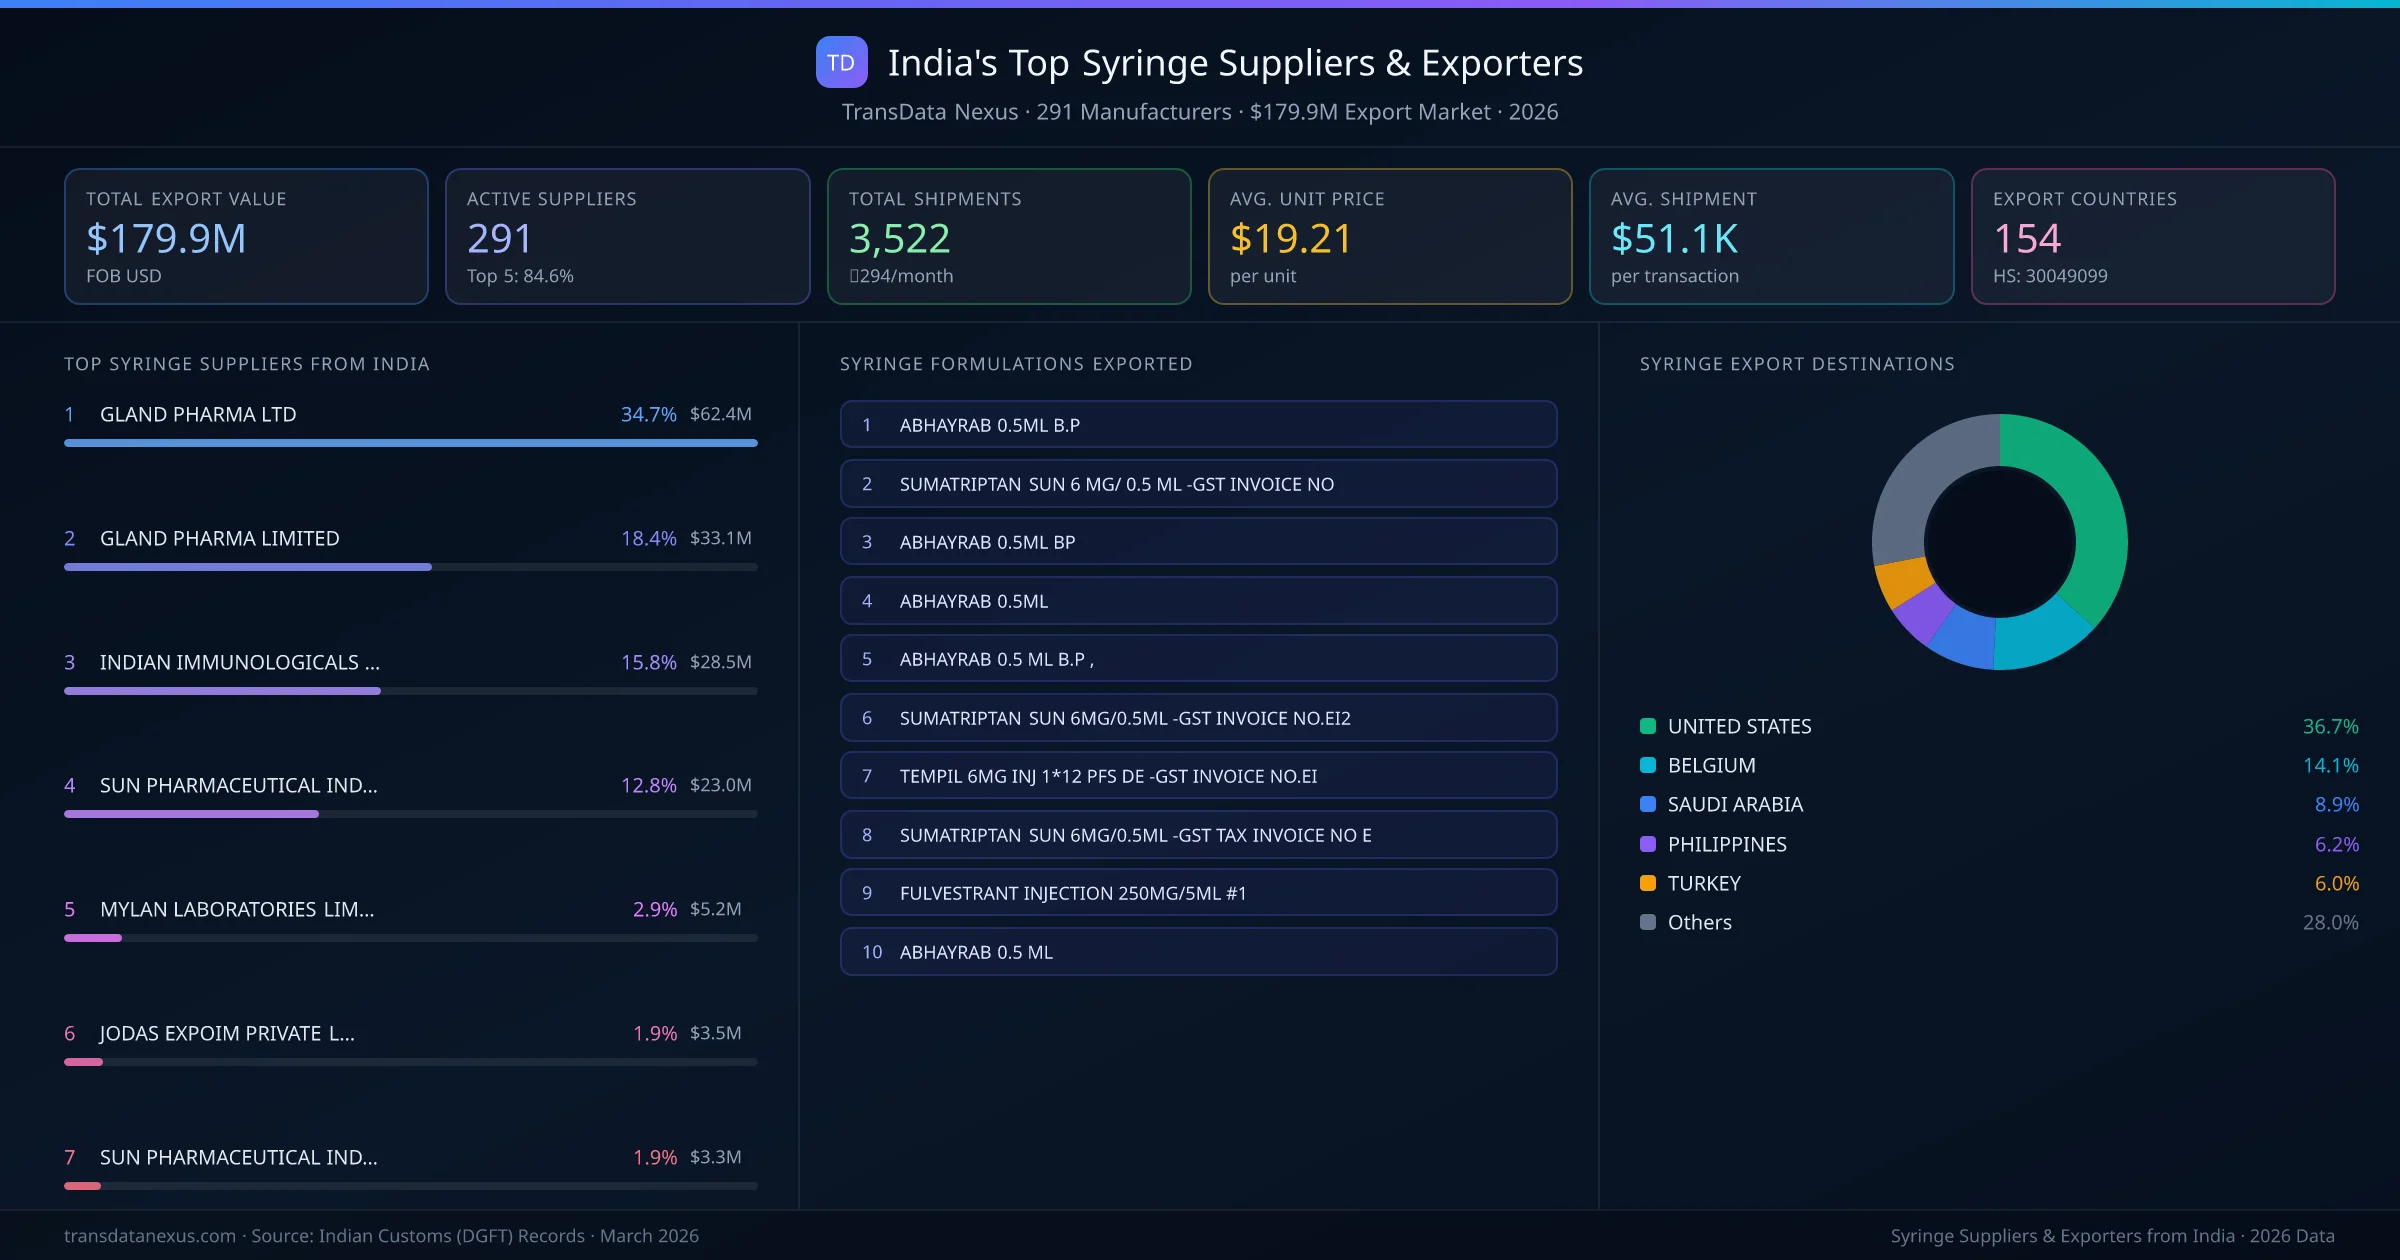Click the Avg. Shipment stat card
The height and width of the screenshot is (1260, 2400).
(1772, 236)
